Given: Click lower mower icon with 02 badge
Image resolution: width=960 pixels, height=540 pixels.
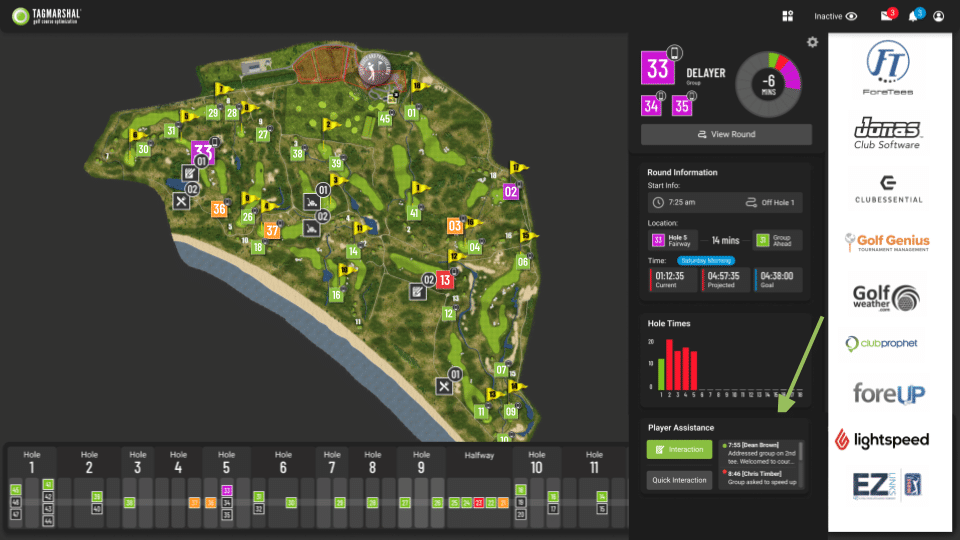Looking at the screenshot, I should (x=312, y=229).
